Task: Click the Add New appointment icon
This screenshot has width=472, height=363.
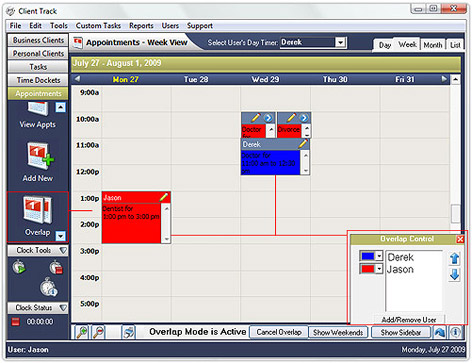Action: pyautogui.click(x=40, y=156)
